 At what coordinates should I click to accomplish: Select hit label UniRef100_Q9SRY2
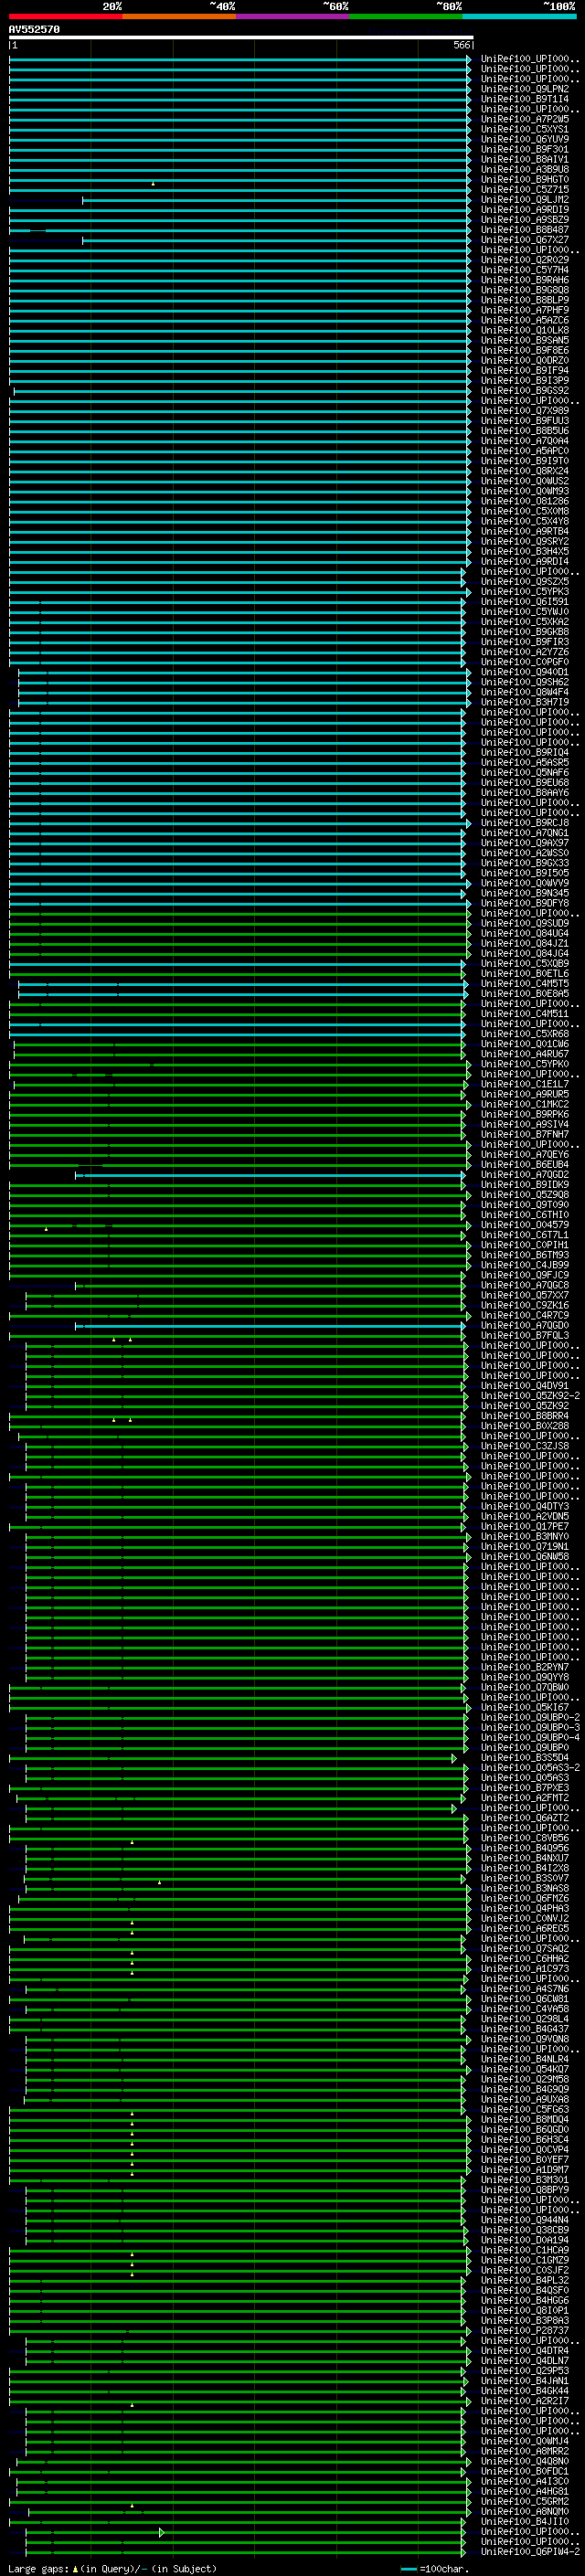[525, 541]
